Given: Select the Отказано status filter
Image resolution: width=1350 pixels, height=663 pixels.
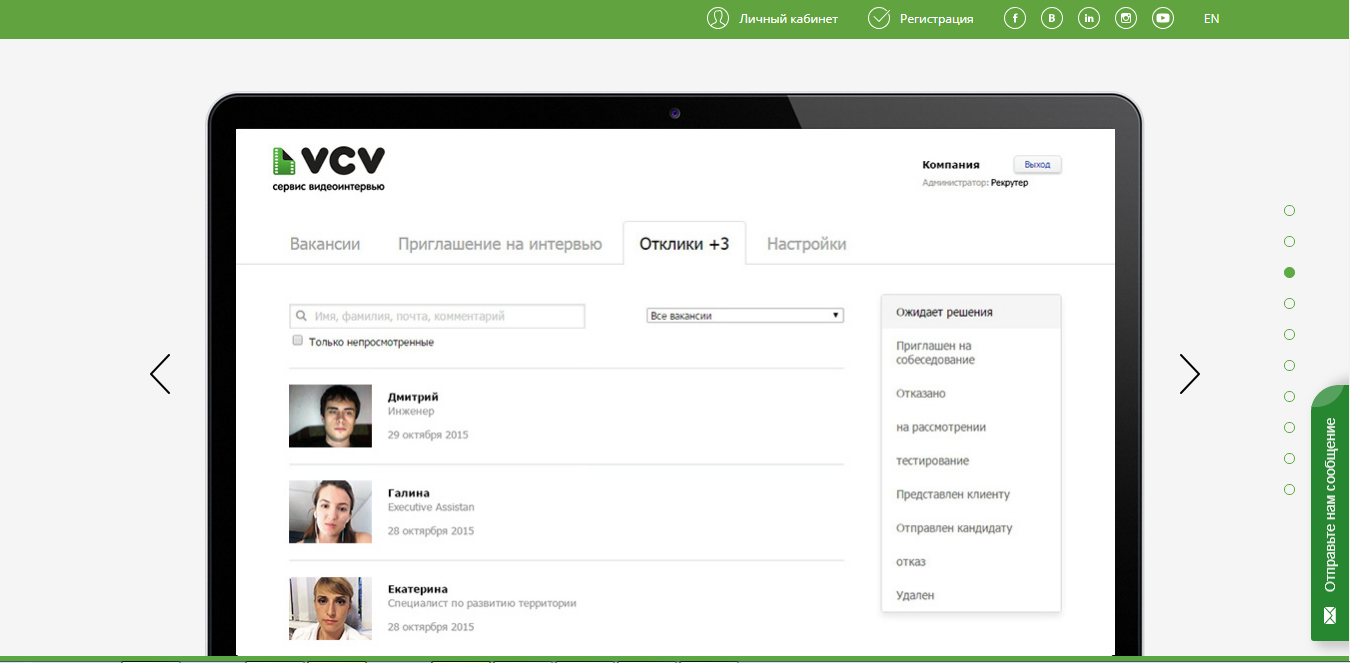Looking at the screenshot, I should coord(919,393).
